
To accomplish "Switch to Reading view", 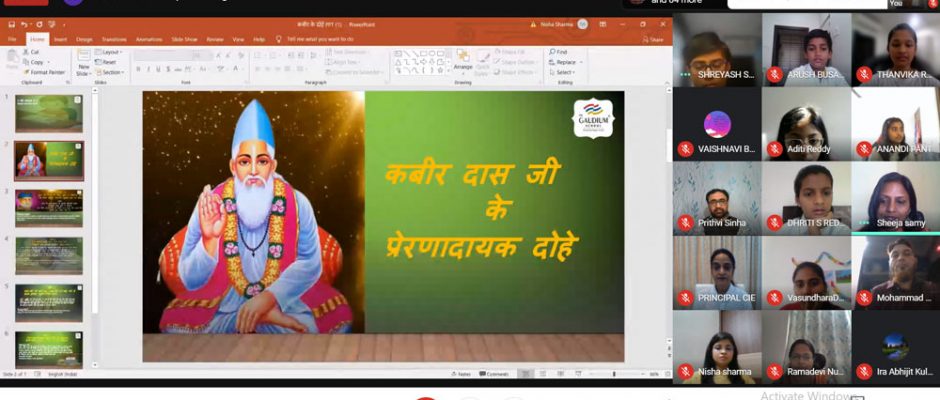I will point(561,374).
